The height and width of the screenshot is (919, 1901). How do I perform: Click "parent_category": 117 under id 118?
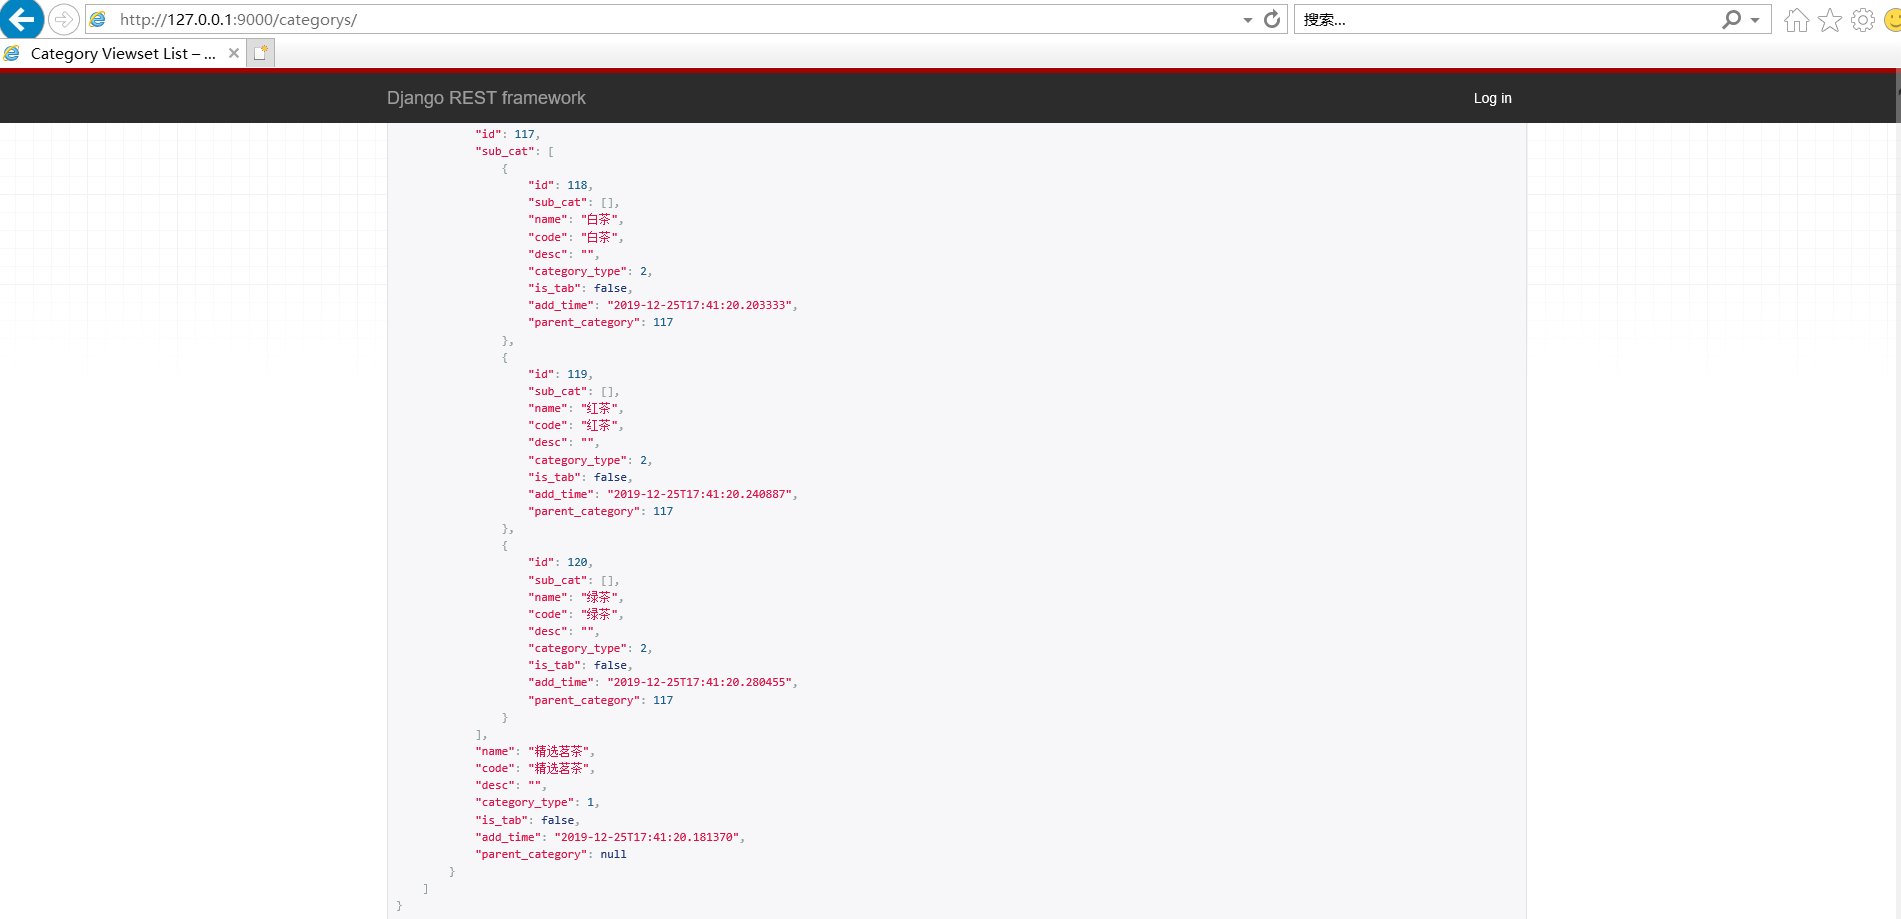pyautogui.click(x=600, y=322)
